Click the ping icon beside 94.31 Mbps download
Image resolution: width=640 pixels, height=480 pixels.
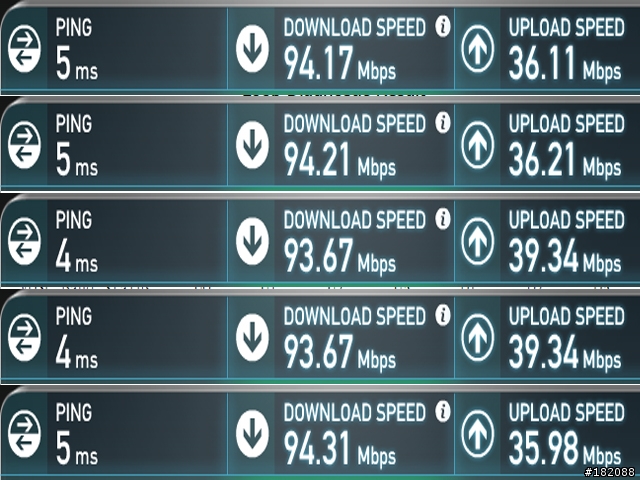click(x=24, y=434)
